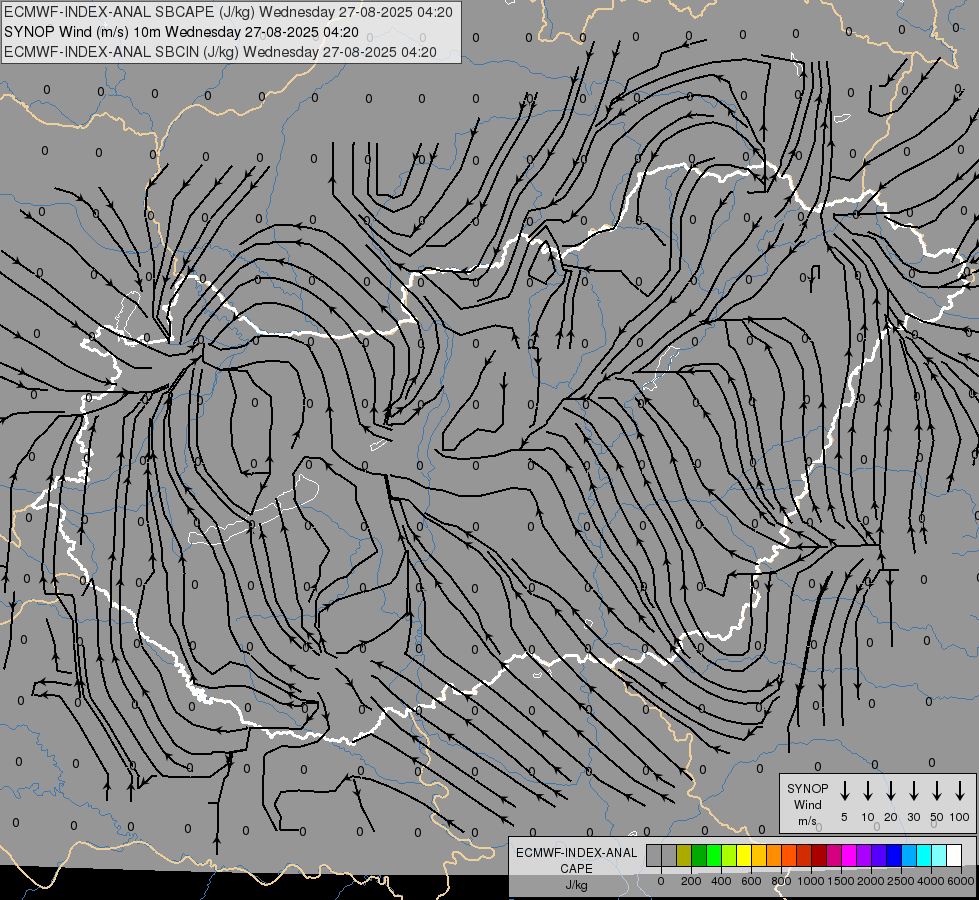979x900 pixels.
Task: Click the 600 value on the CAPE scale
Action: coord(751,881)
